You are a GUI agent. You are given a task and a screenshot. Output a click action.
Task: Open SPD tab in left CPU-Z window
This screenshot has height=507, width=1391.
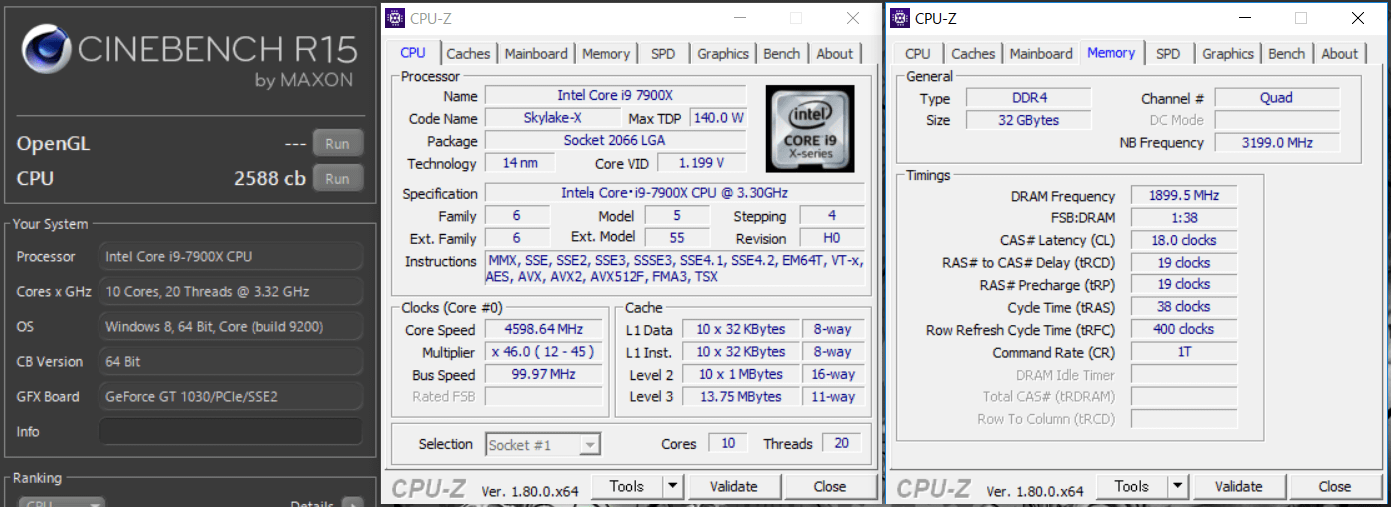click(x=663, y=54)
